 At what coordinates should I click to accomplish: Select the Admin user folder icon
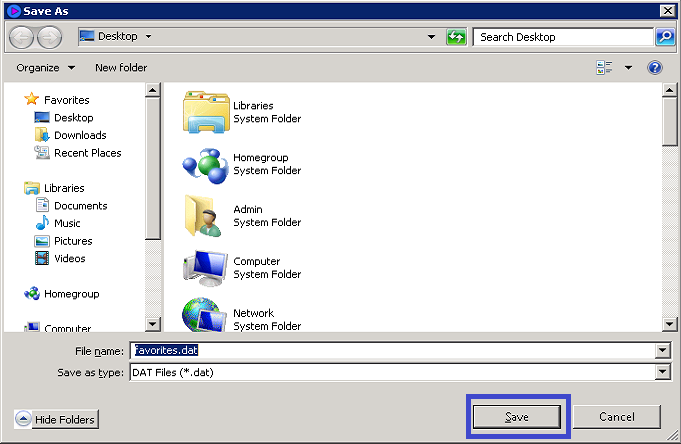[x=206, y=216]
